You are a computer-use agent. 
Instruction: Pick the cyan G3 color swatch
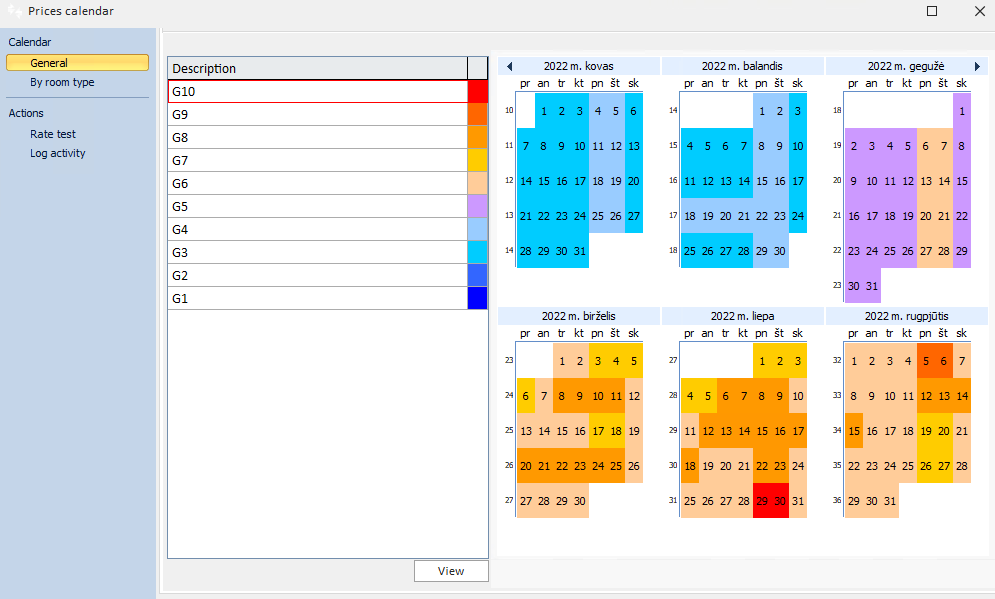coord(477,252)
